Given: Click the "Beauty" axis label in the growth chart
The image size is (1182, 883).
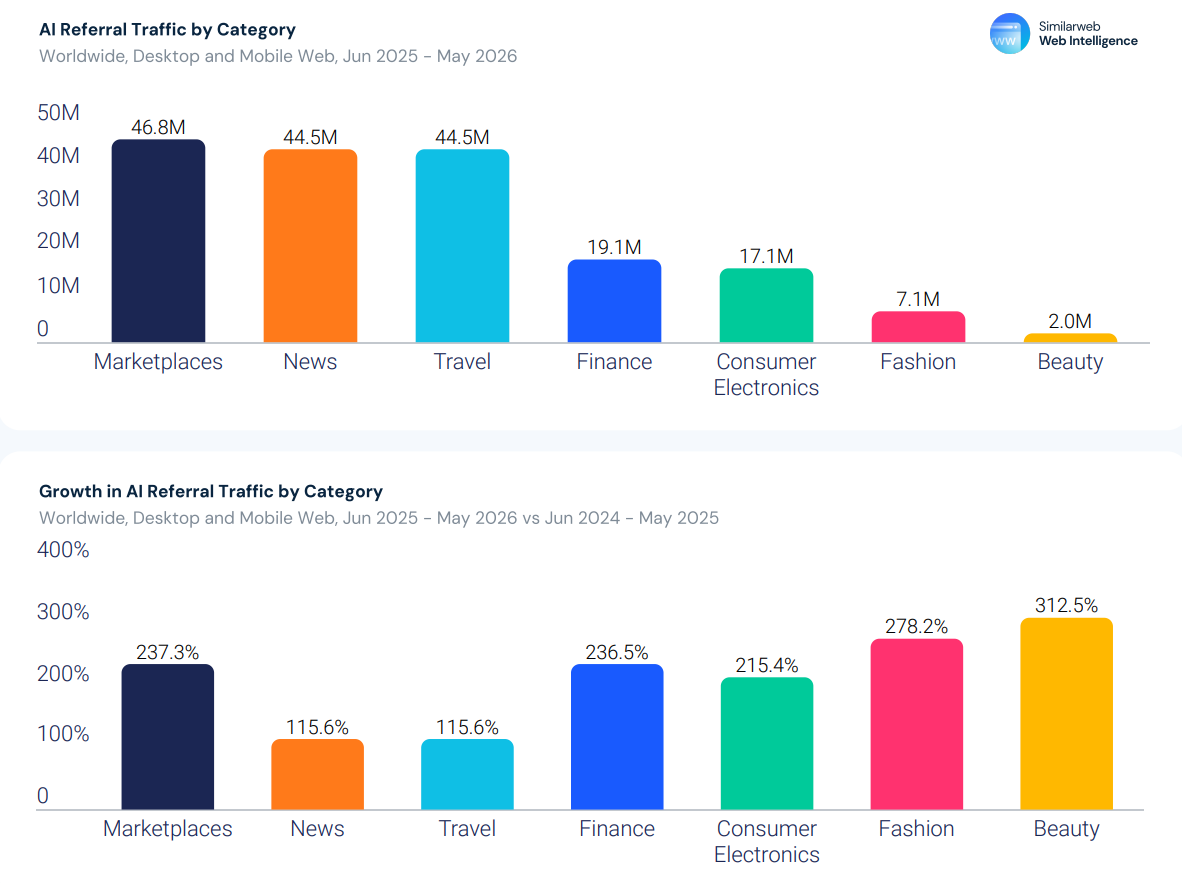Looking at the screenshot, I should tap(1067, 829).
